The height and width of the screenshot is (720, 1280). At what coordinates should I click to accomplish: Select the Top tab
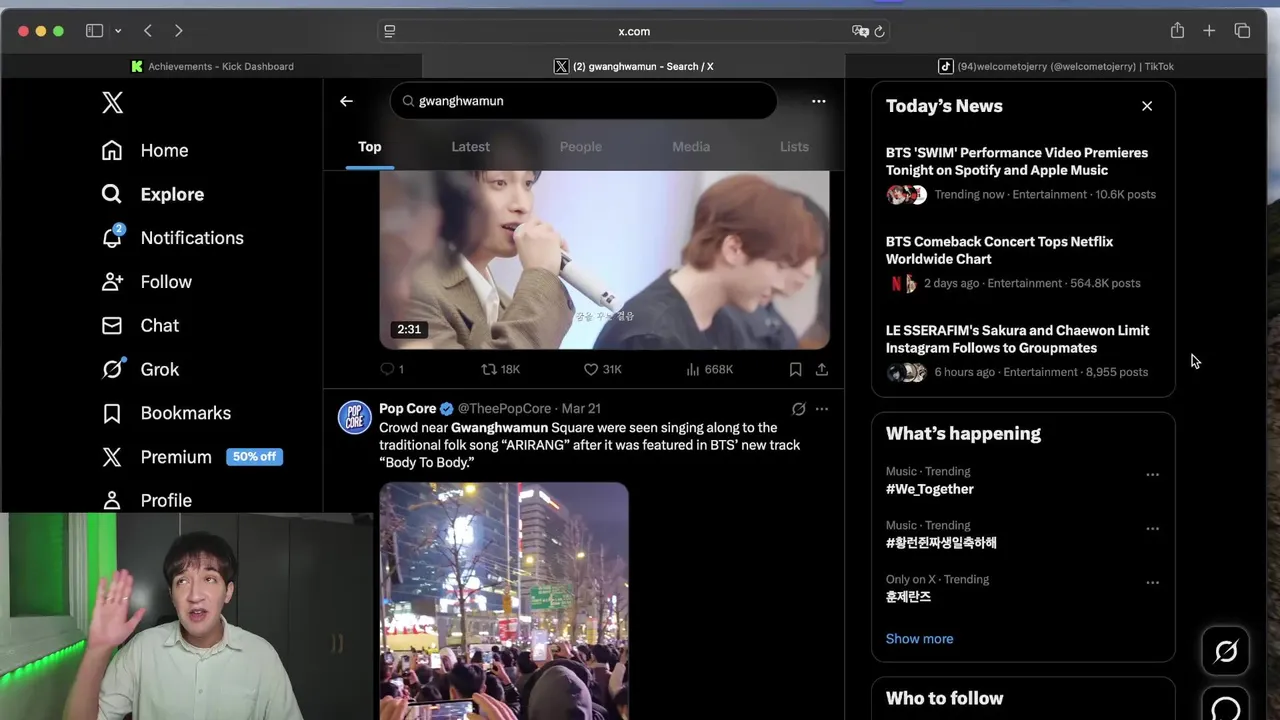370,147
